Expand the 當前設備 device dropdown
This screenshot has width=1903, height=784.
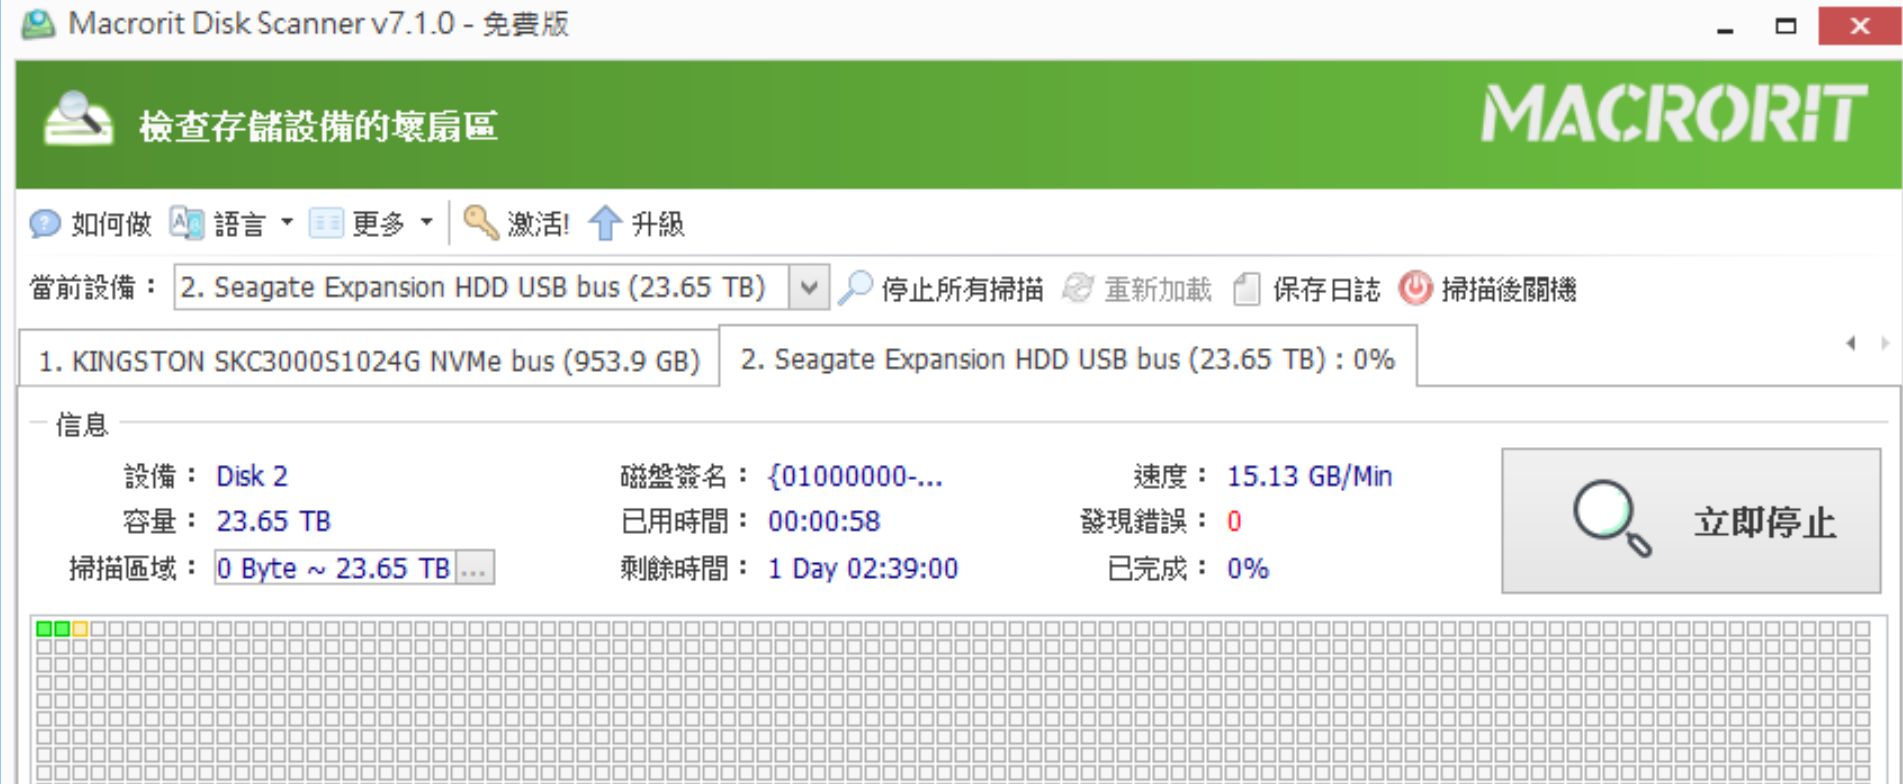click(x=808, y=288)
